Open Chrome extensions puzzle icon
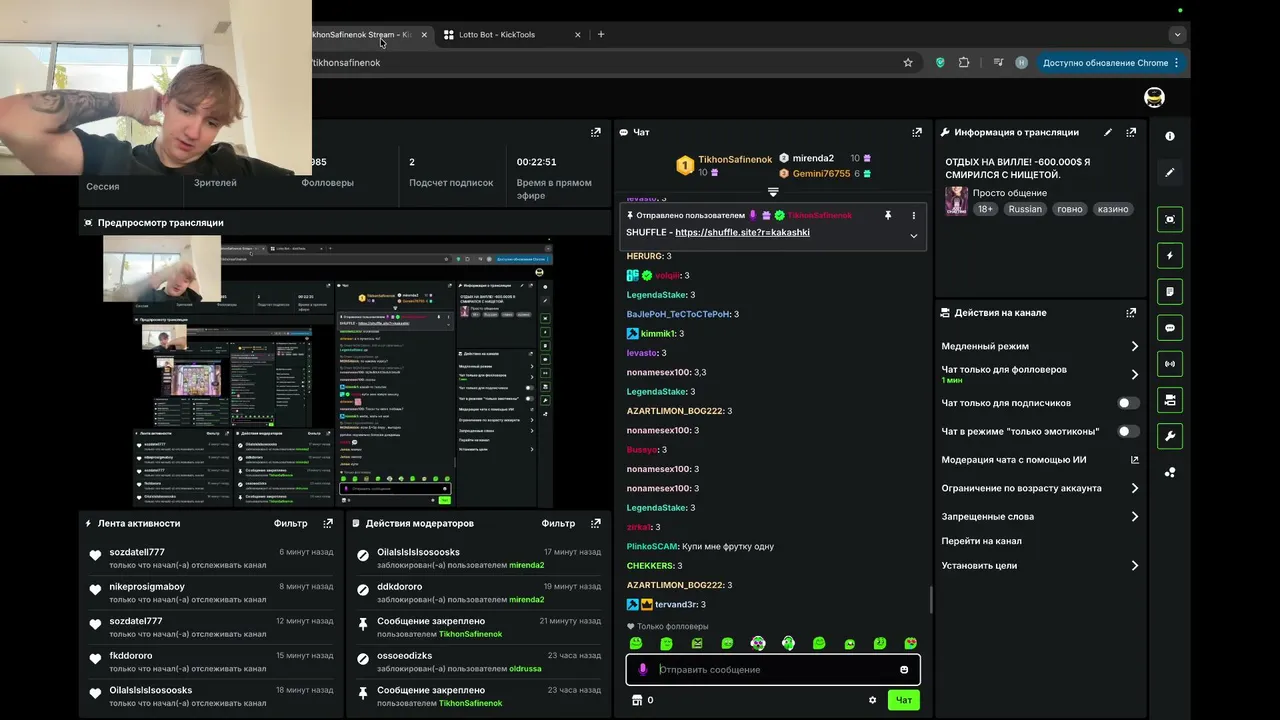The image size is (1280, 720). [964, 62]
